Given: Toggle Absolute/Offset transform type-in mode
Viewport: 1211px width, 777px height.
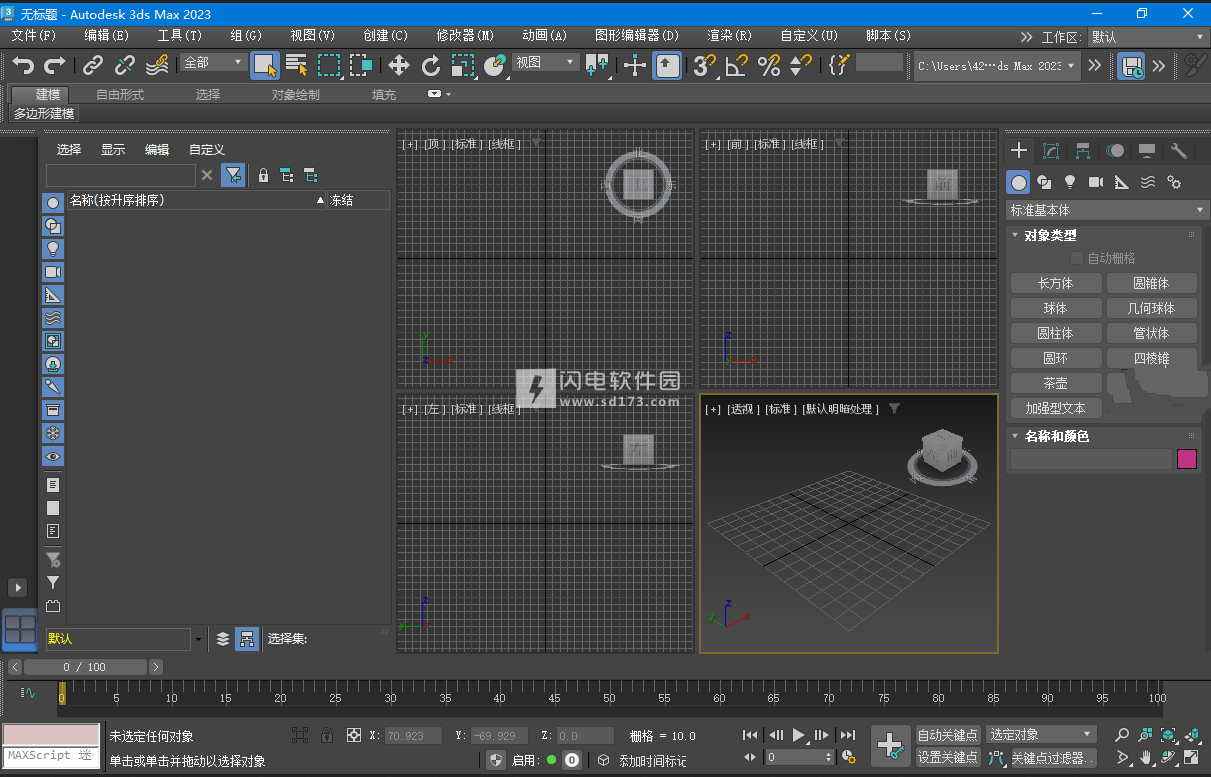Looking at the screenshot, I should click(x=353, y=735).
